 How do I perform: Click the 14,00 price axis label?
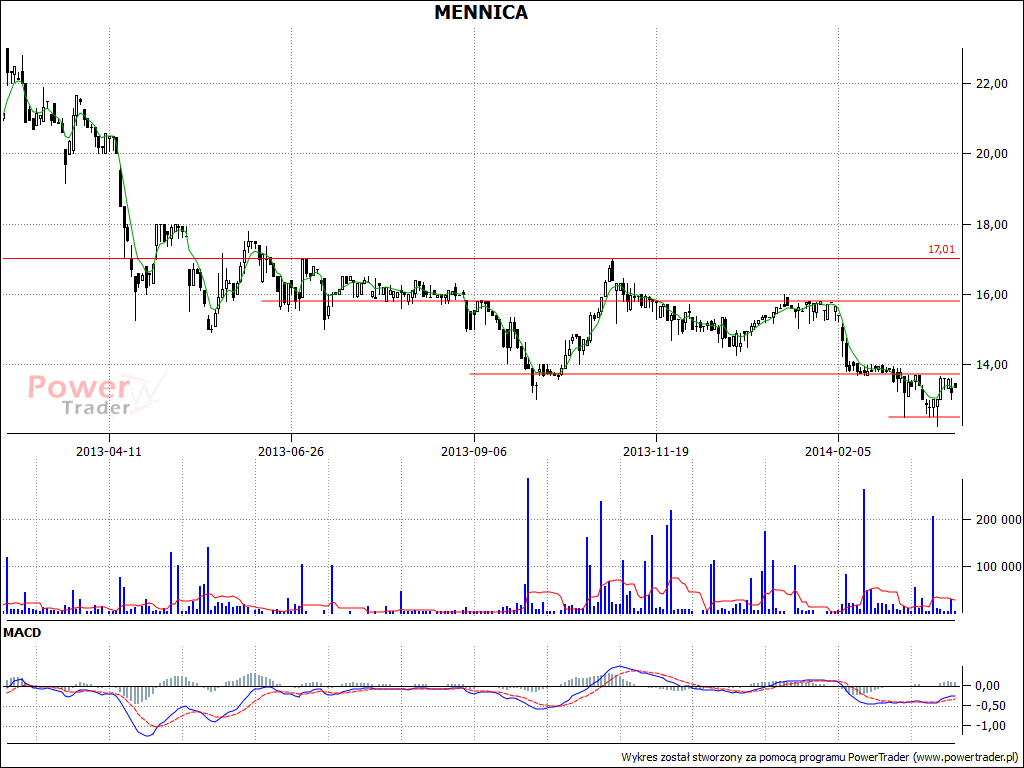pyautogui.click(x=993, y=365)
